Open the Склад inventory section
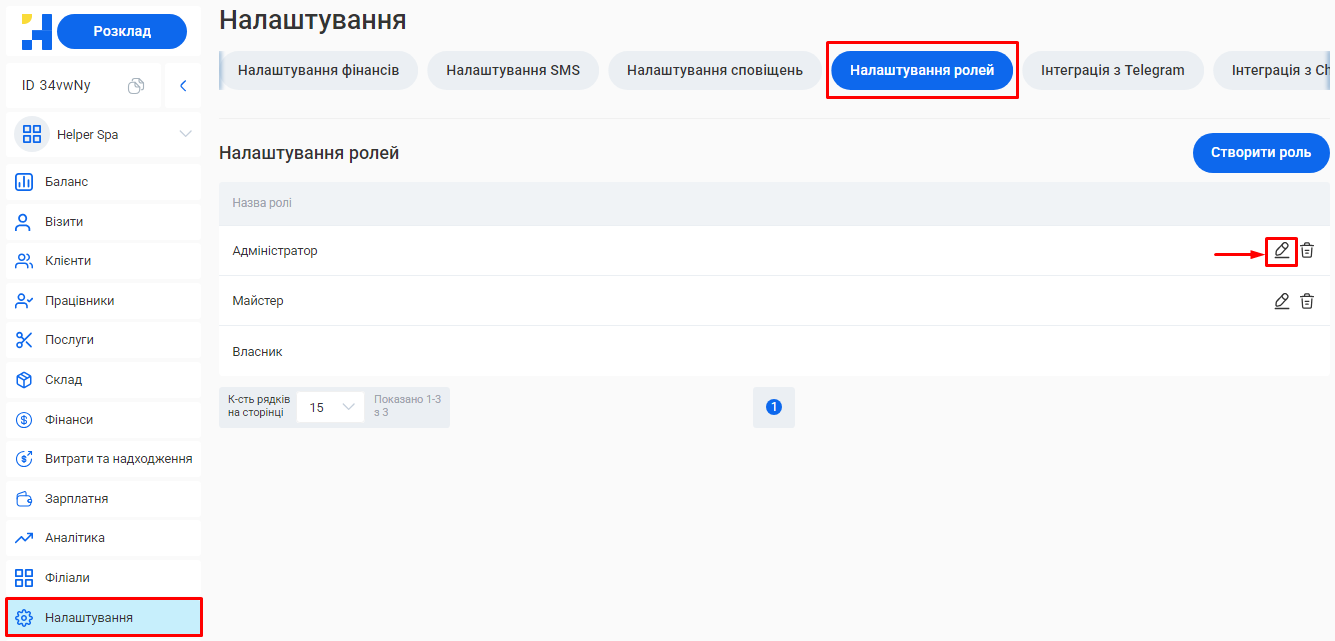1335x641 pixels. [x=61, y=379]
